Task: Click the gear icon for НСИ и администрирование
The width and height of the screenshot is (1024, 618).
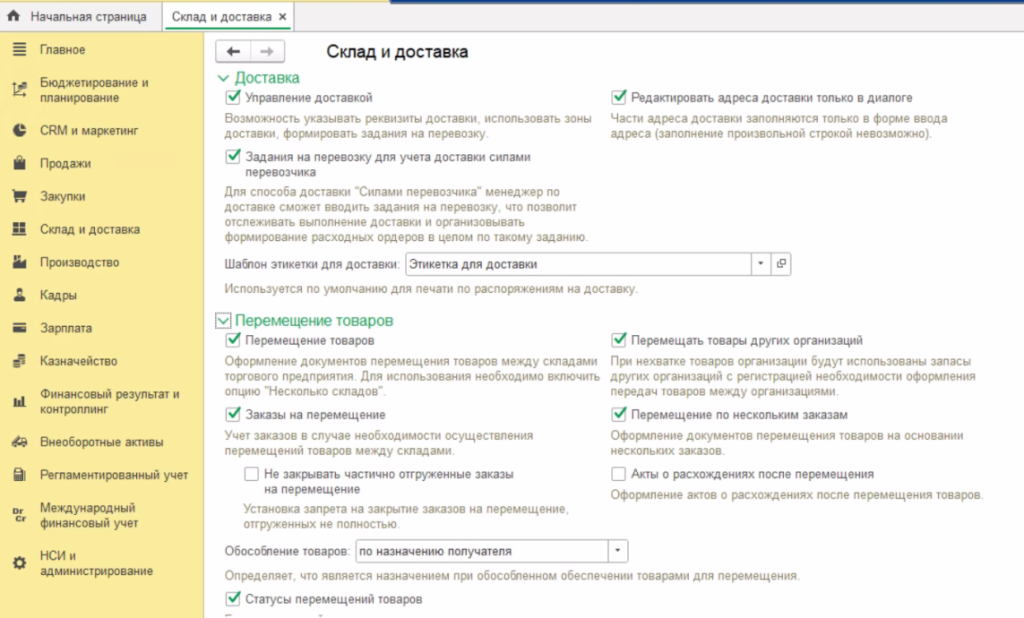Action: pyautogui.click(x=18, y=563)
